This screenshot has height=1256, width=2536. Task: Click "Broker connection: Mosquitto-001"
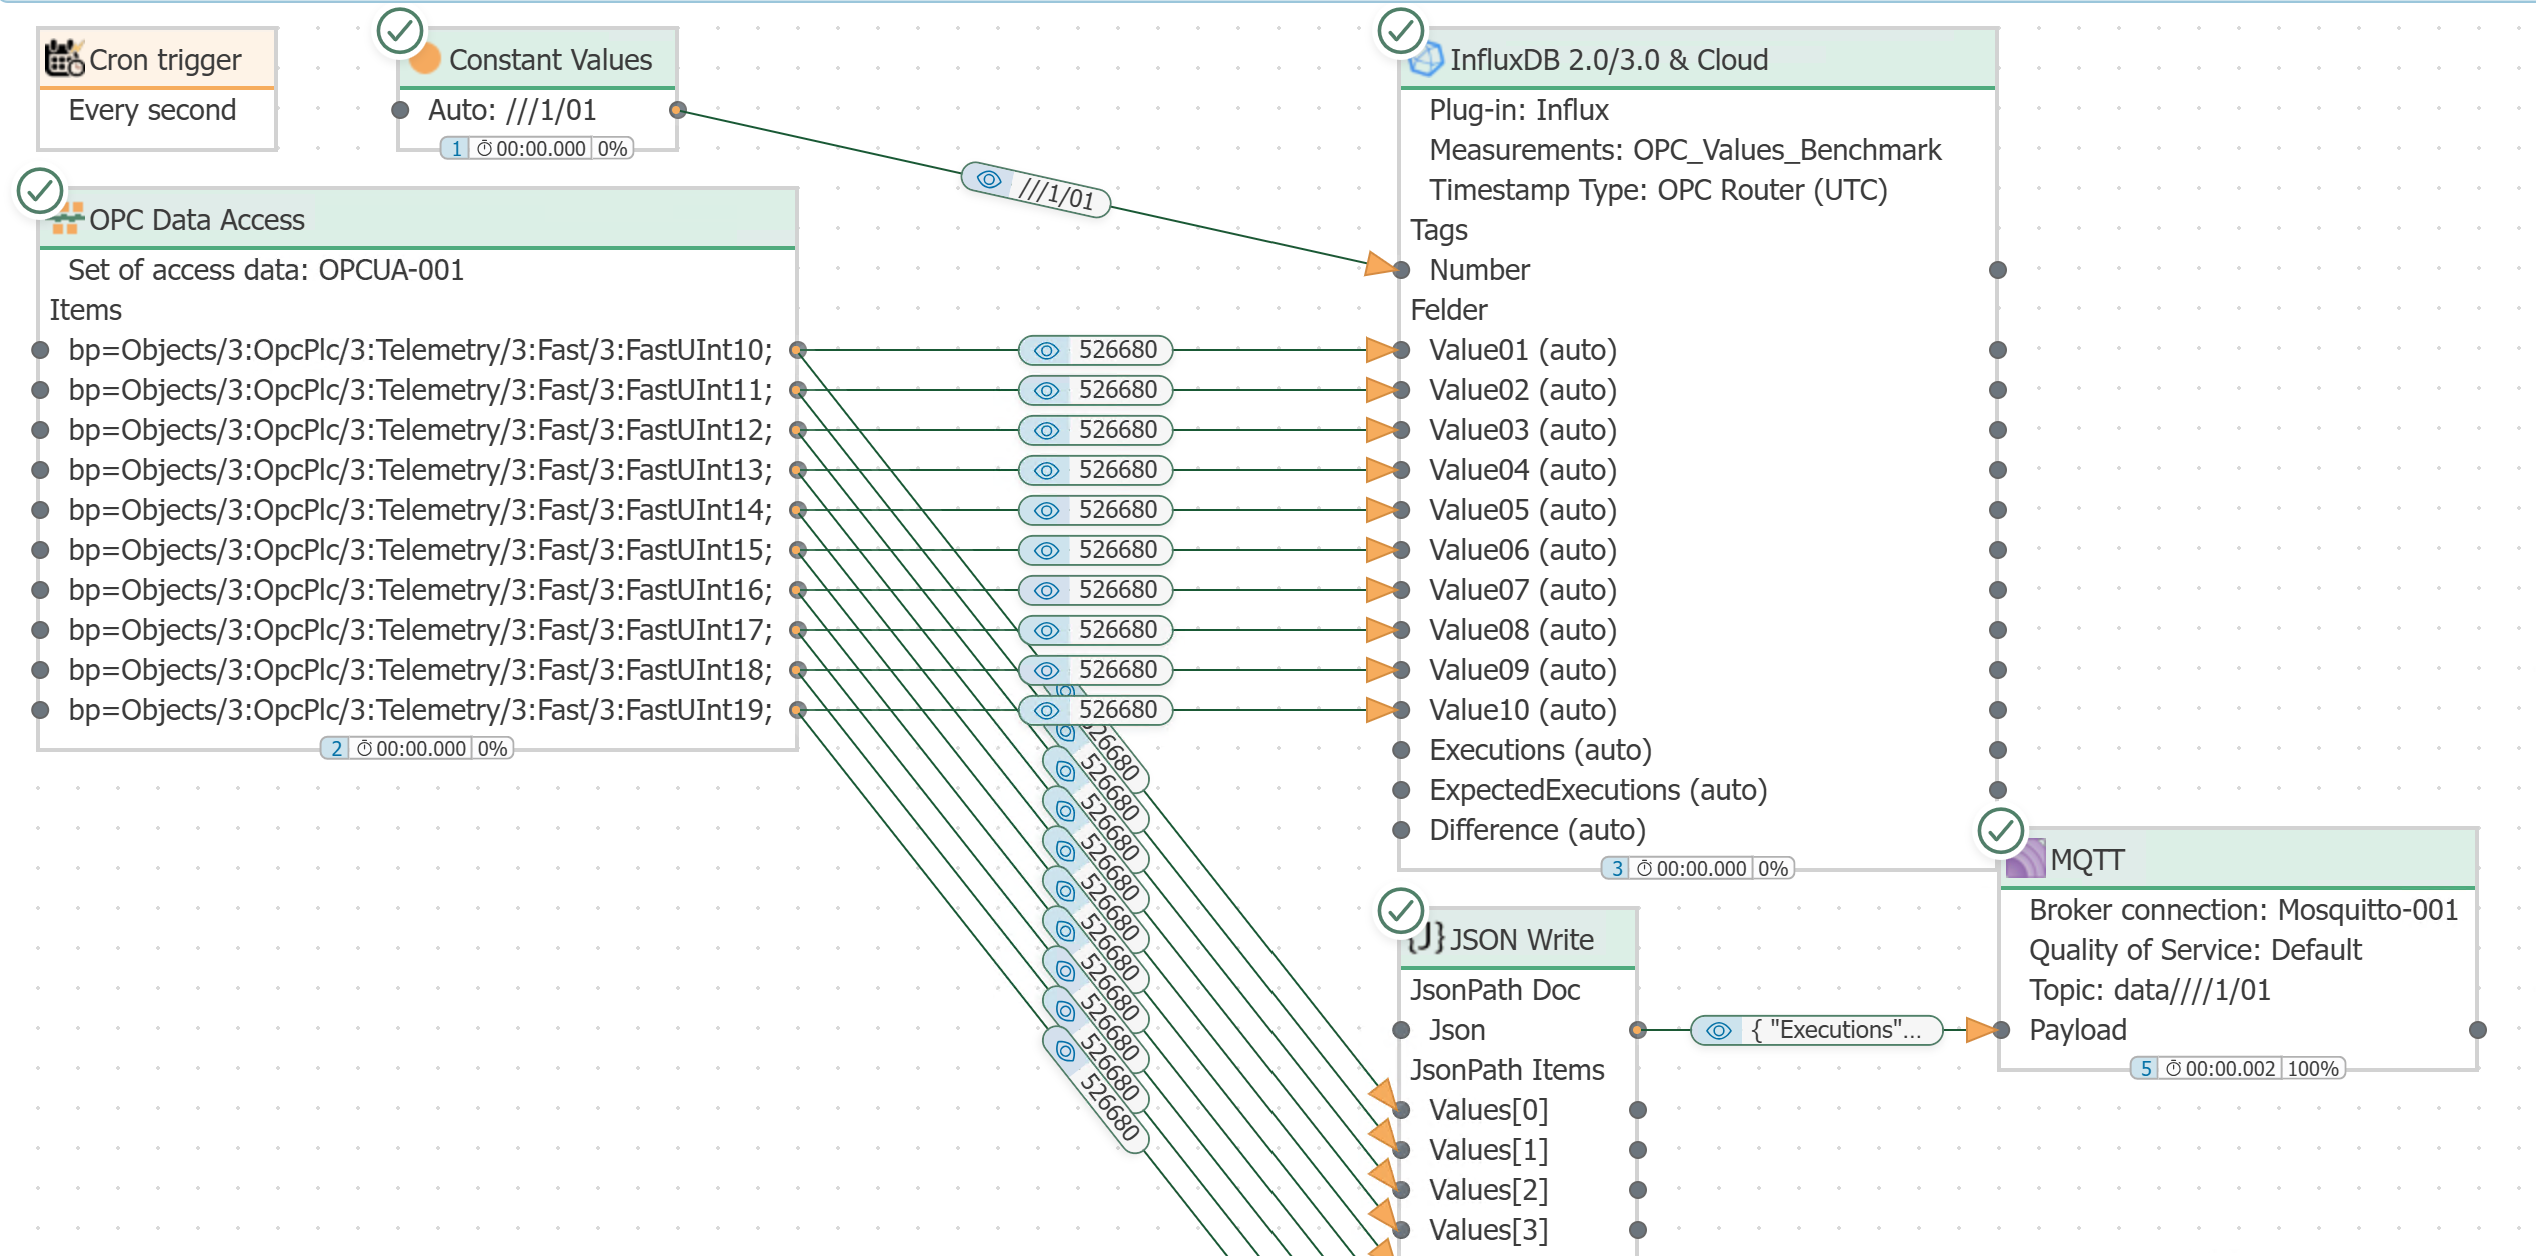2243,910
